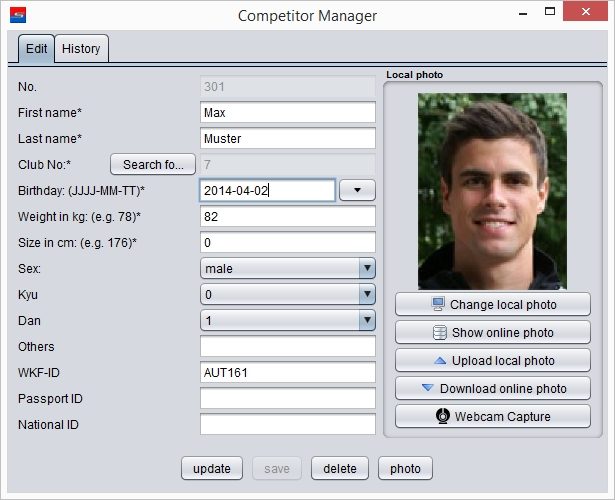Screen dimensions: 615x500
Task: Click the competitor's local photo thumbnail
Action: click(x=492, y=191)
